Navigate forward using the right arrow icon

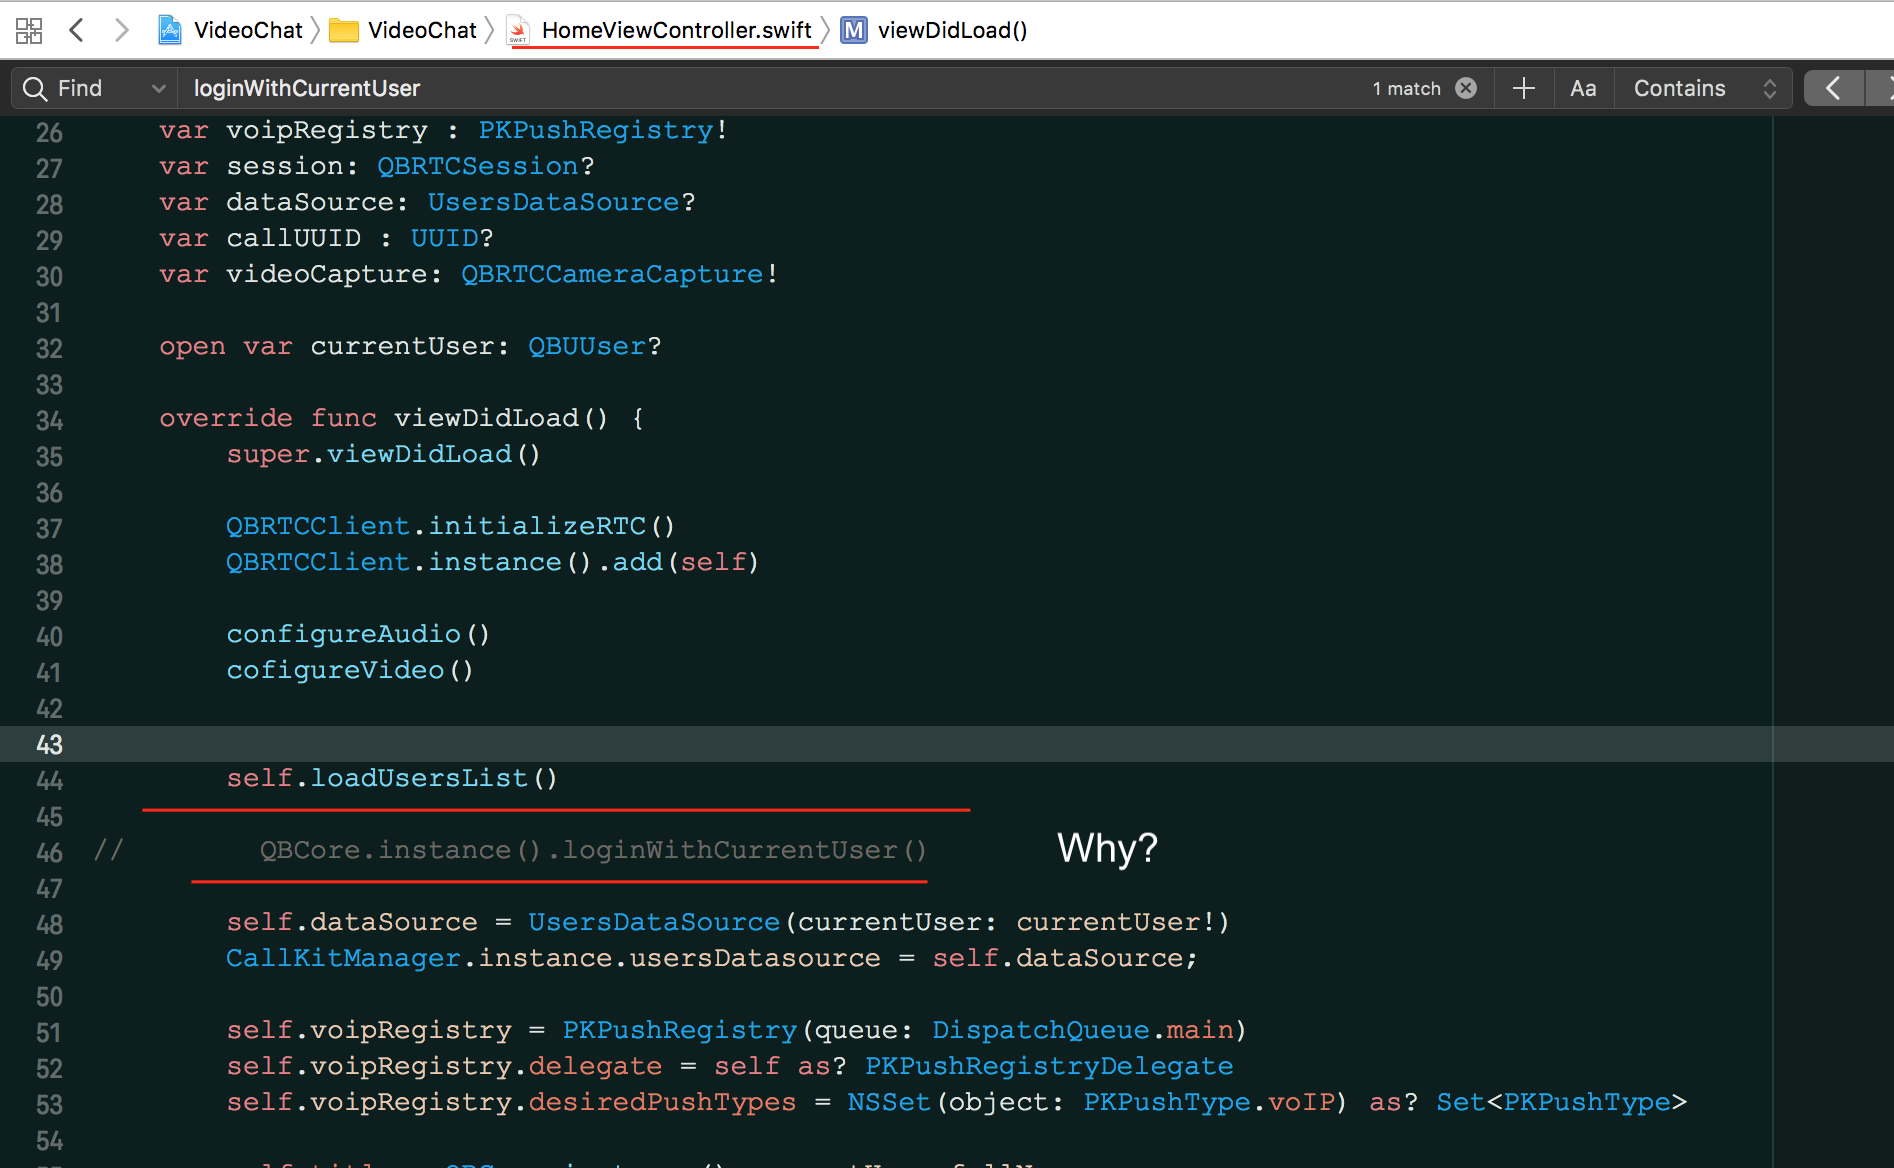coord(122,30)
